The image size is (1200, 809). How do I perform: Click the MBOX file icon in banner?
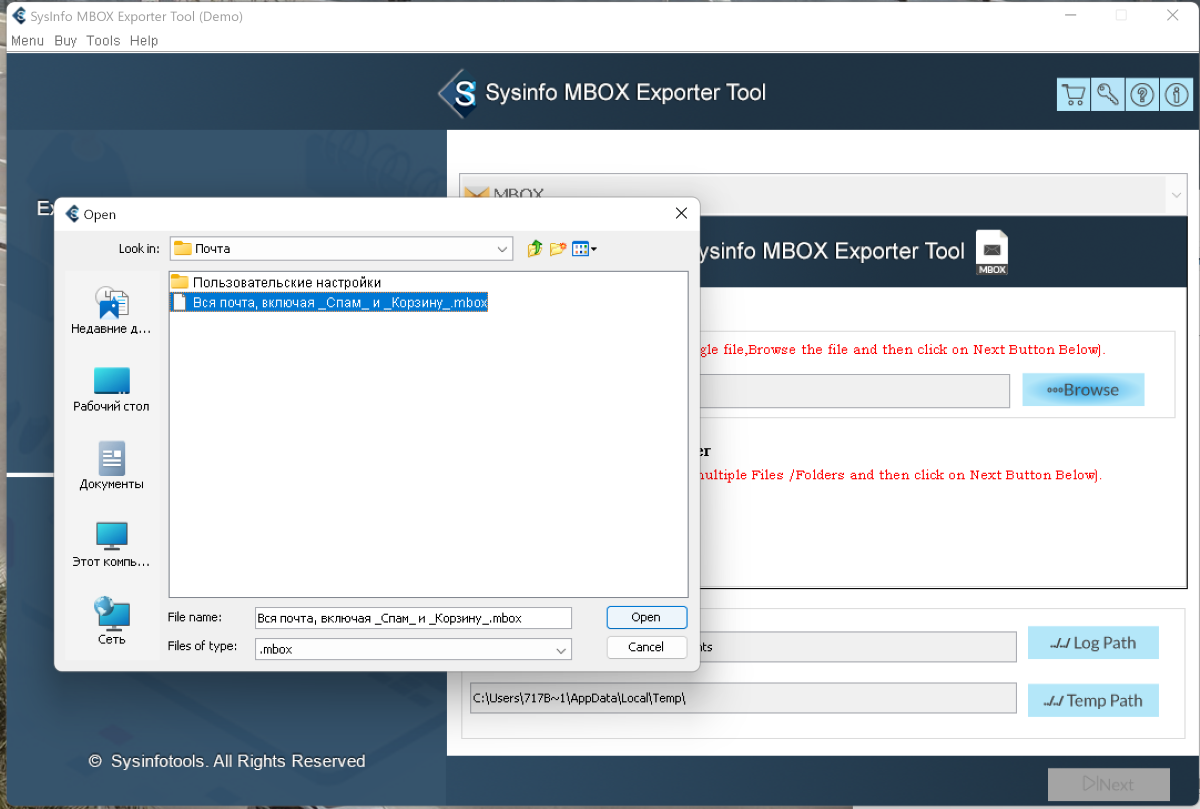click(992, 253)
